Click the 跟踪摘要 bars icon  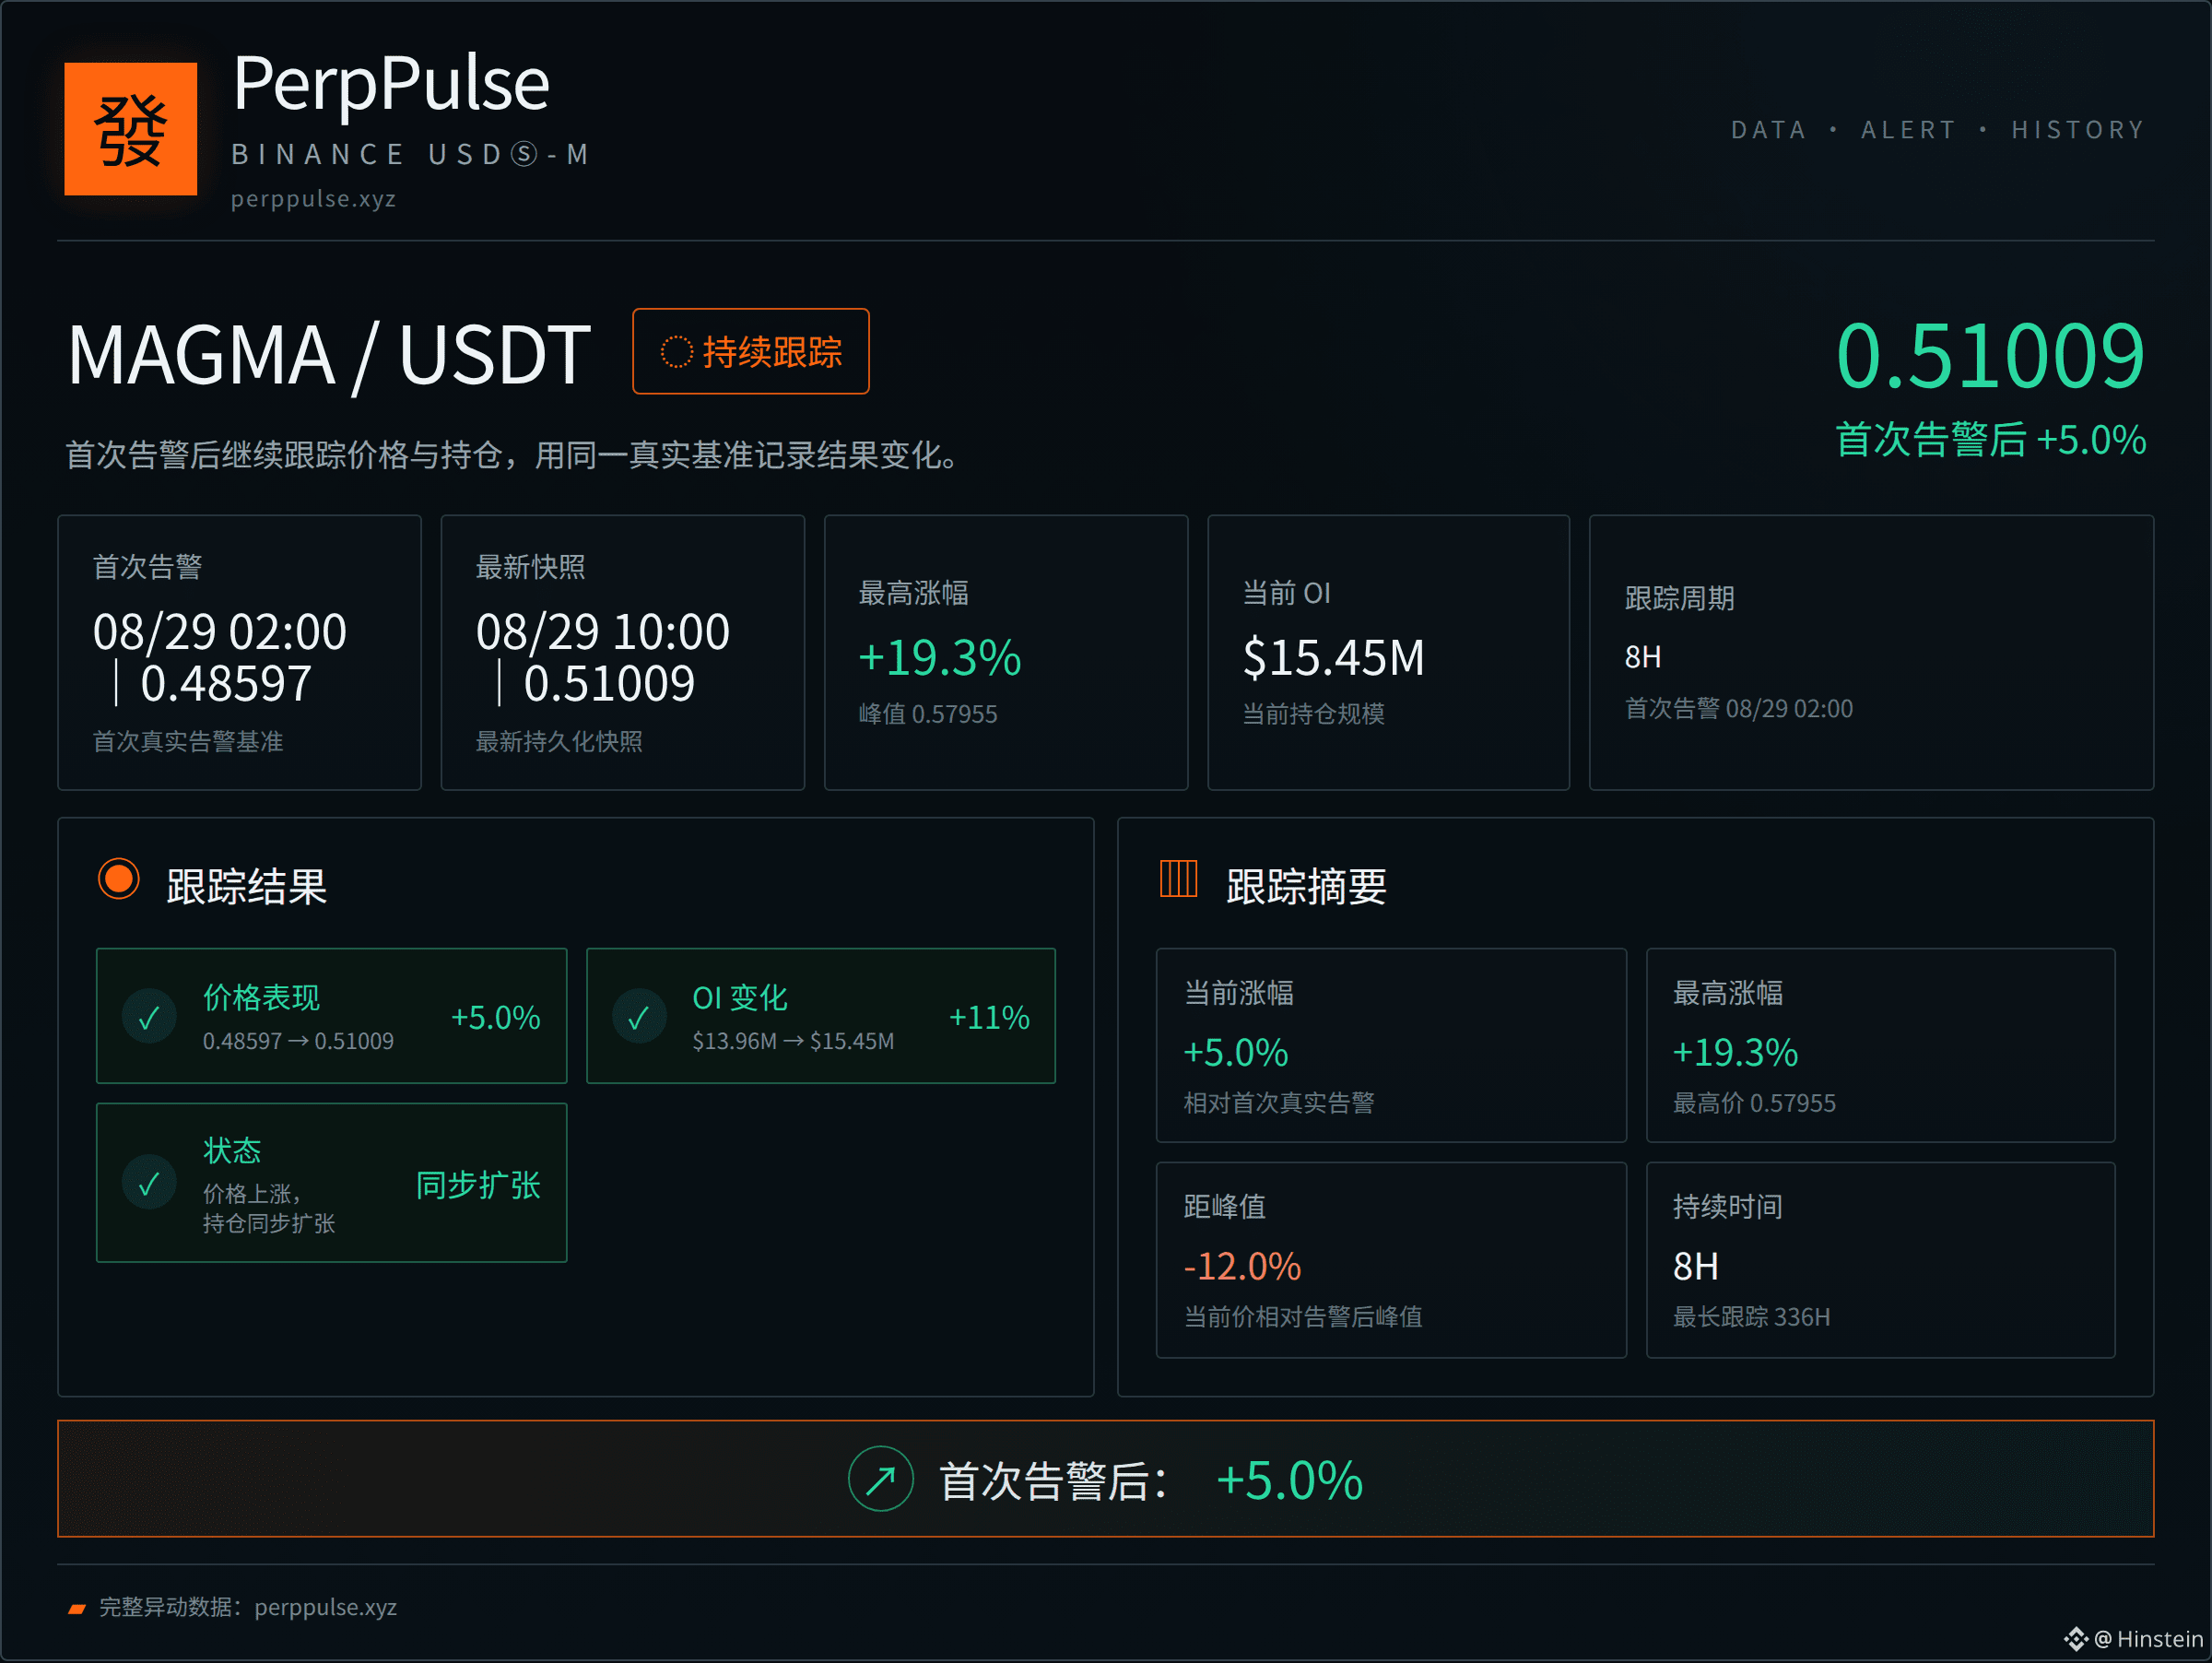pos(1178,880)
